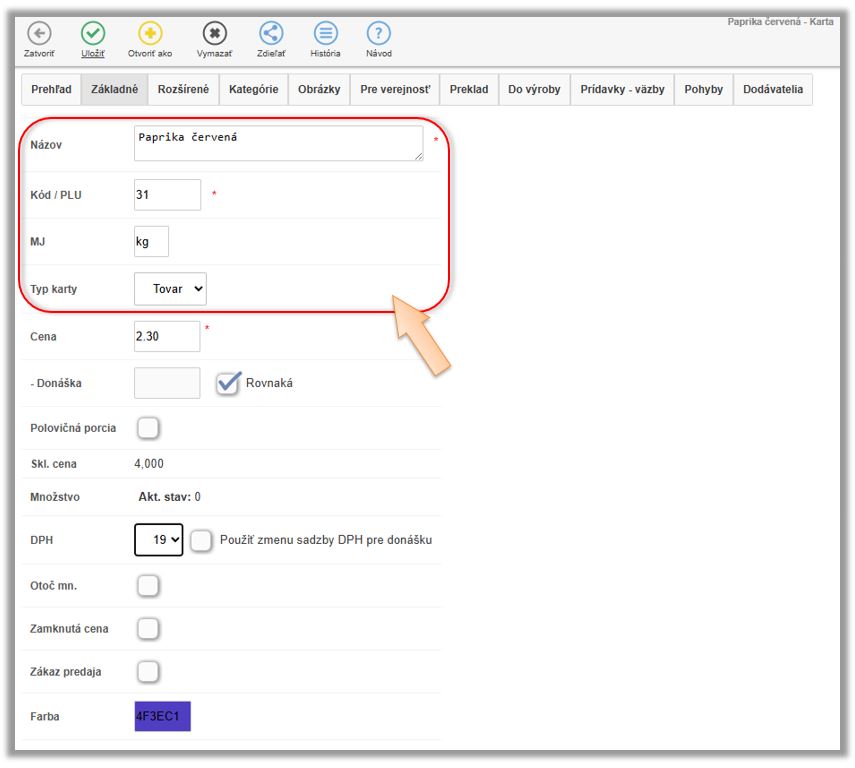Toggle DPH rate change for delivery checkbox
The width and height of the screenshot is (855, 768).
click(201, 540)
